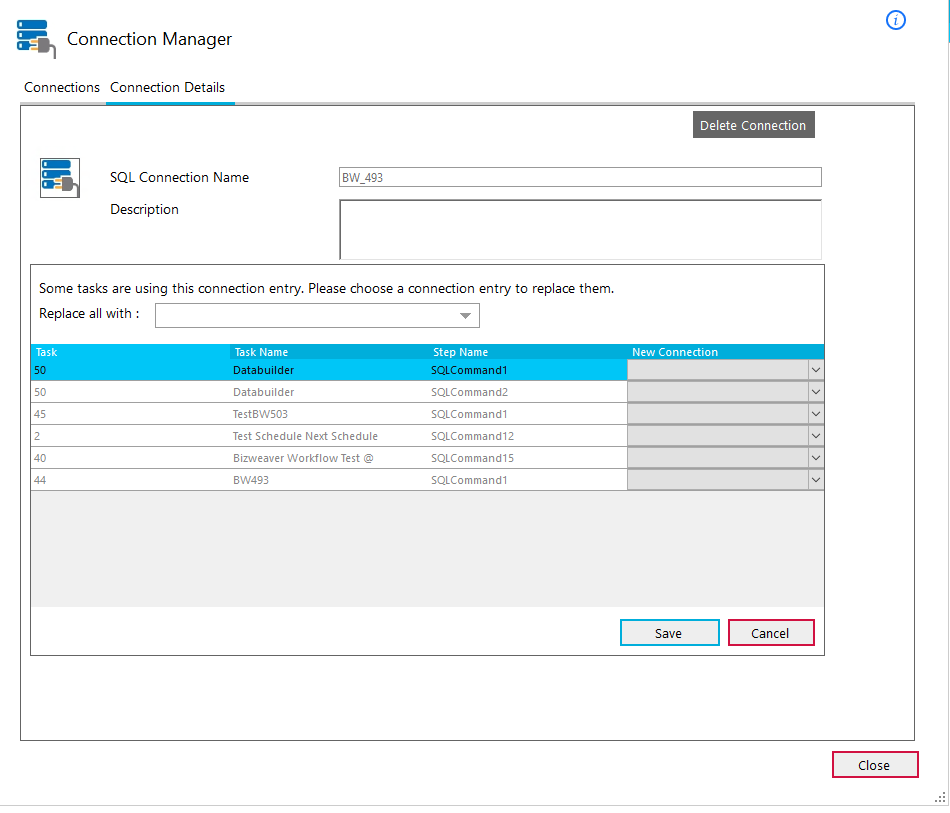Screen dimensions: 950x813
Task: Click the SQL Connection Name field
Action: 580,178
